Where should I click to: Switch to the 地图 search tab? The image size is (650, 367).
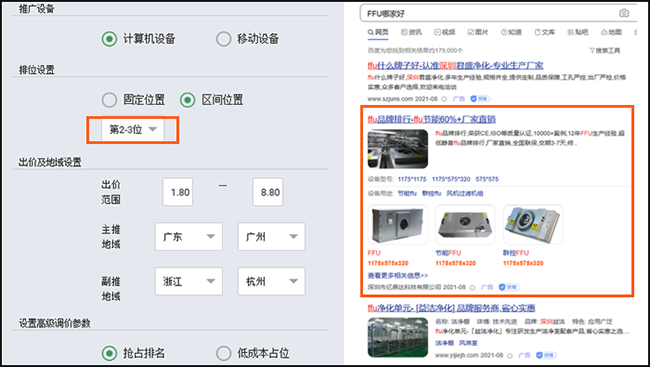pyautogui.click(x=611, y=32)
